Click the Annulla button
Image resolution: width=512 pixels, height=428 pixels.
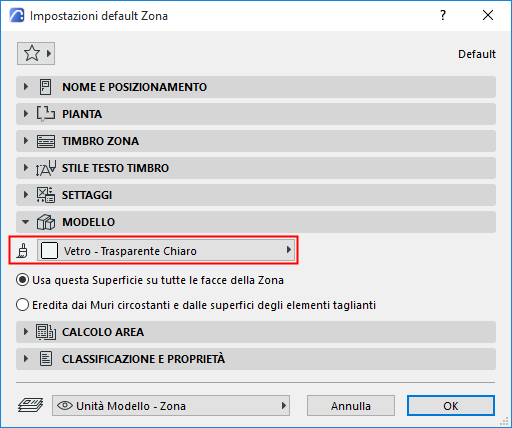click(351, 406)
